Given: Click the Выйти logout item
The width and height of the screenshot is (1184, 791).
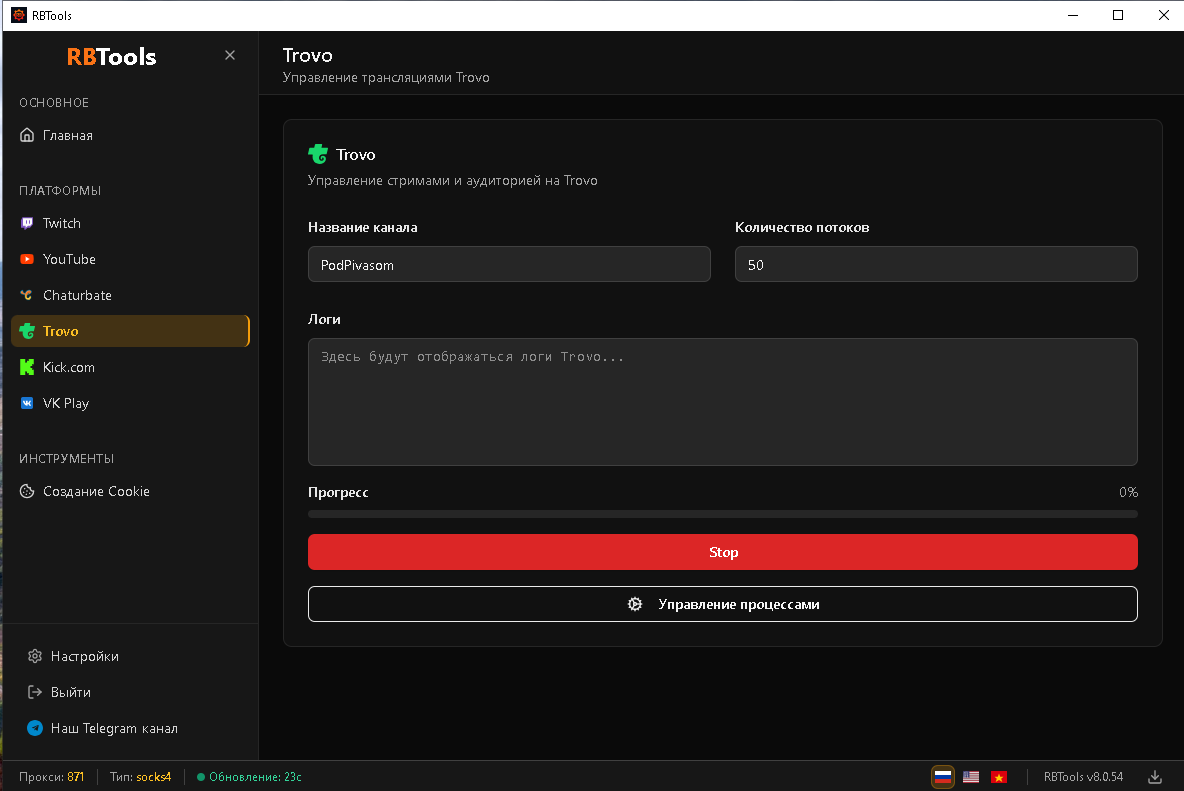Looking at the screenshot, I should click(x=71, y=692).
